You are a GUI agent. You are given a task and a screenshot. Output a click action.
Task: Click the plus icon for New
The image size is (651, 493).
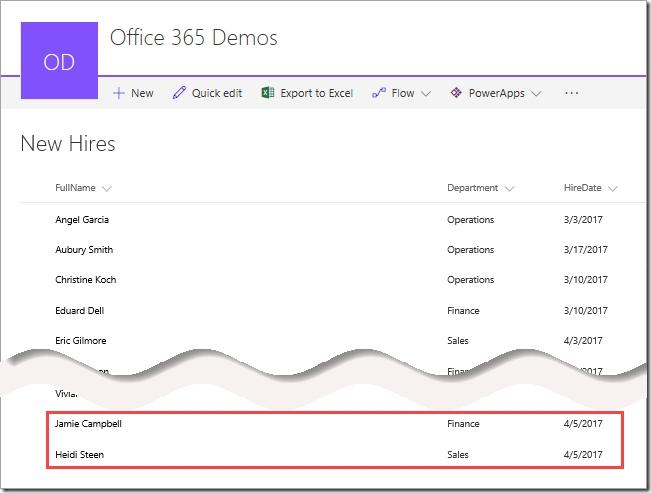click(118, 93)
